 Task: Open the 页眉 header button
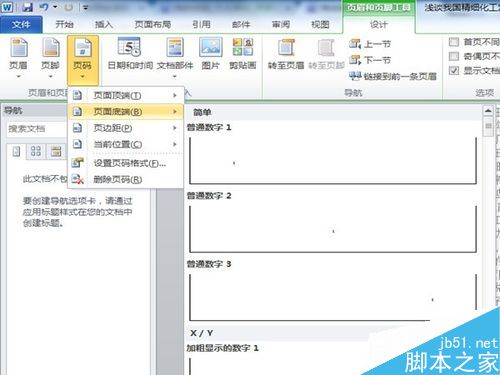(x=18, y=58)
